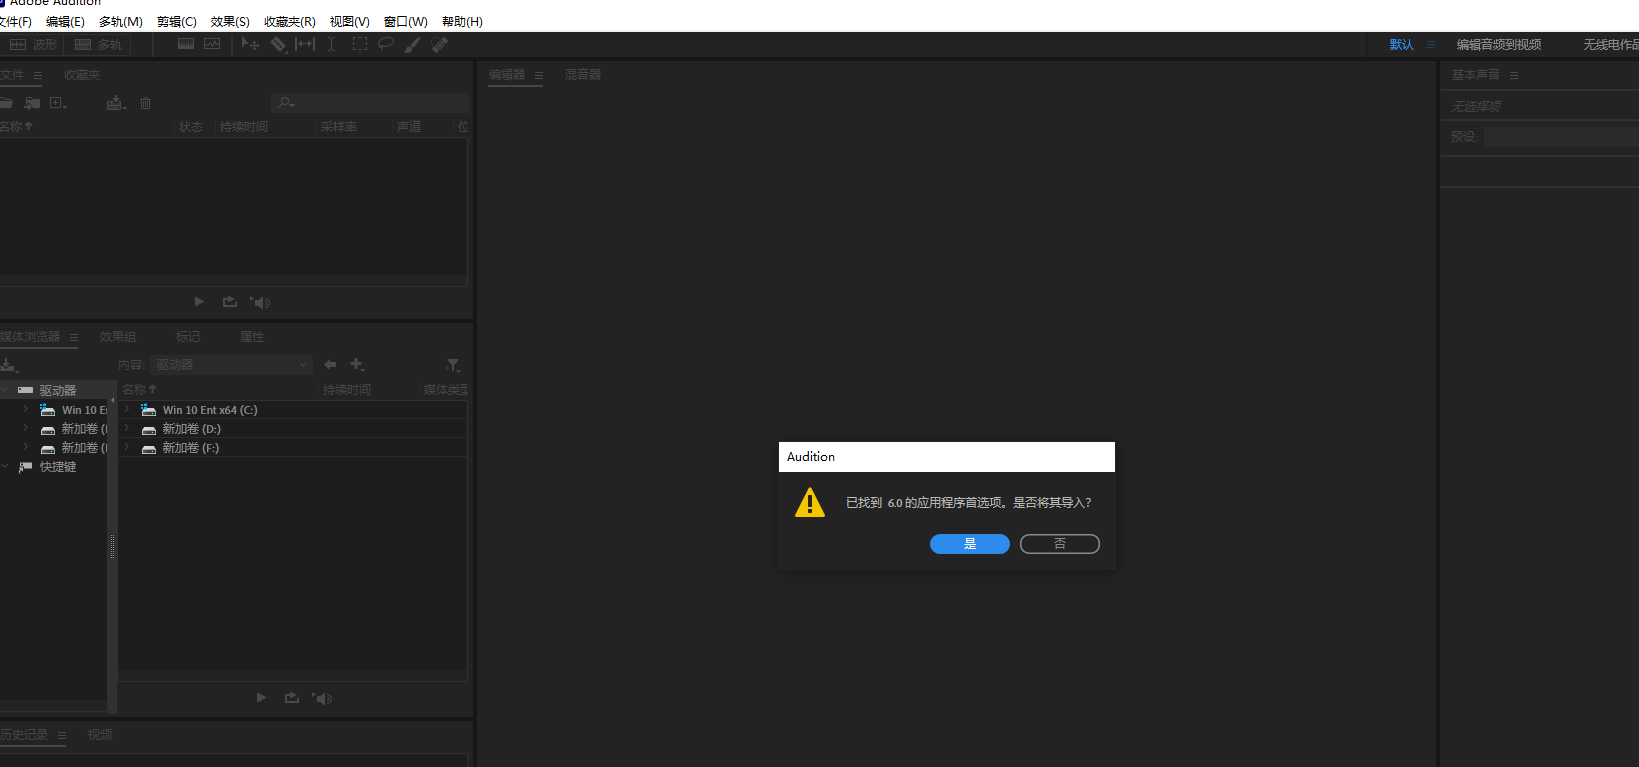Switch to the 效果组 tab

[x=118, y=337]
